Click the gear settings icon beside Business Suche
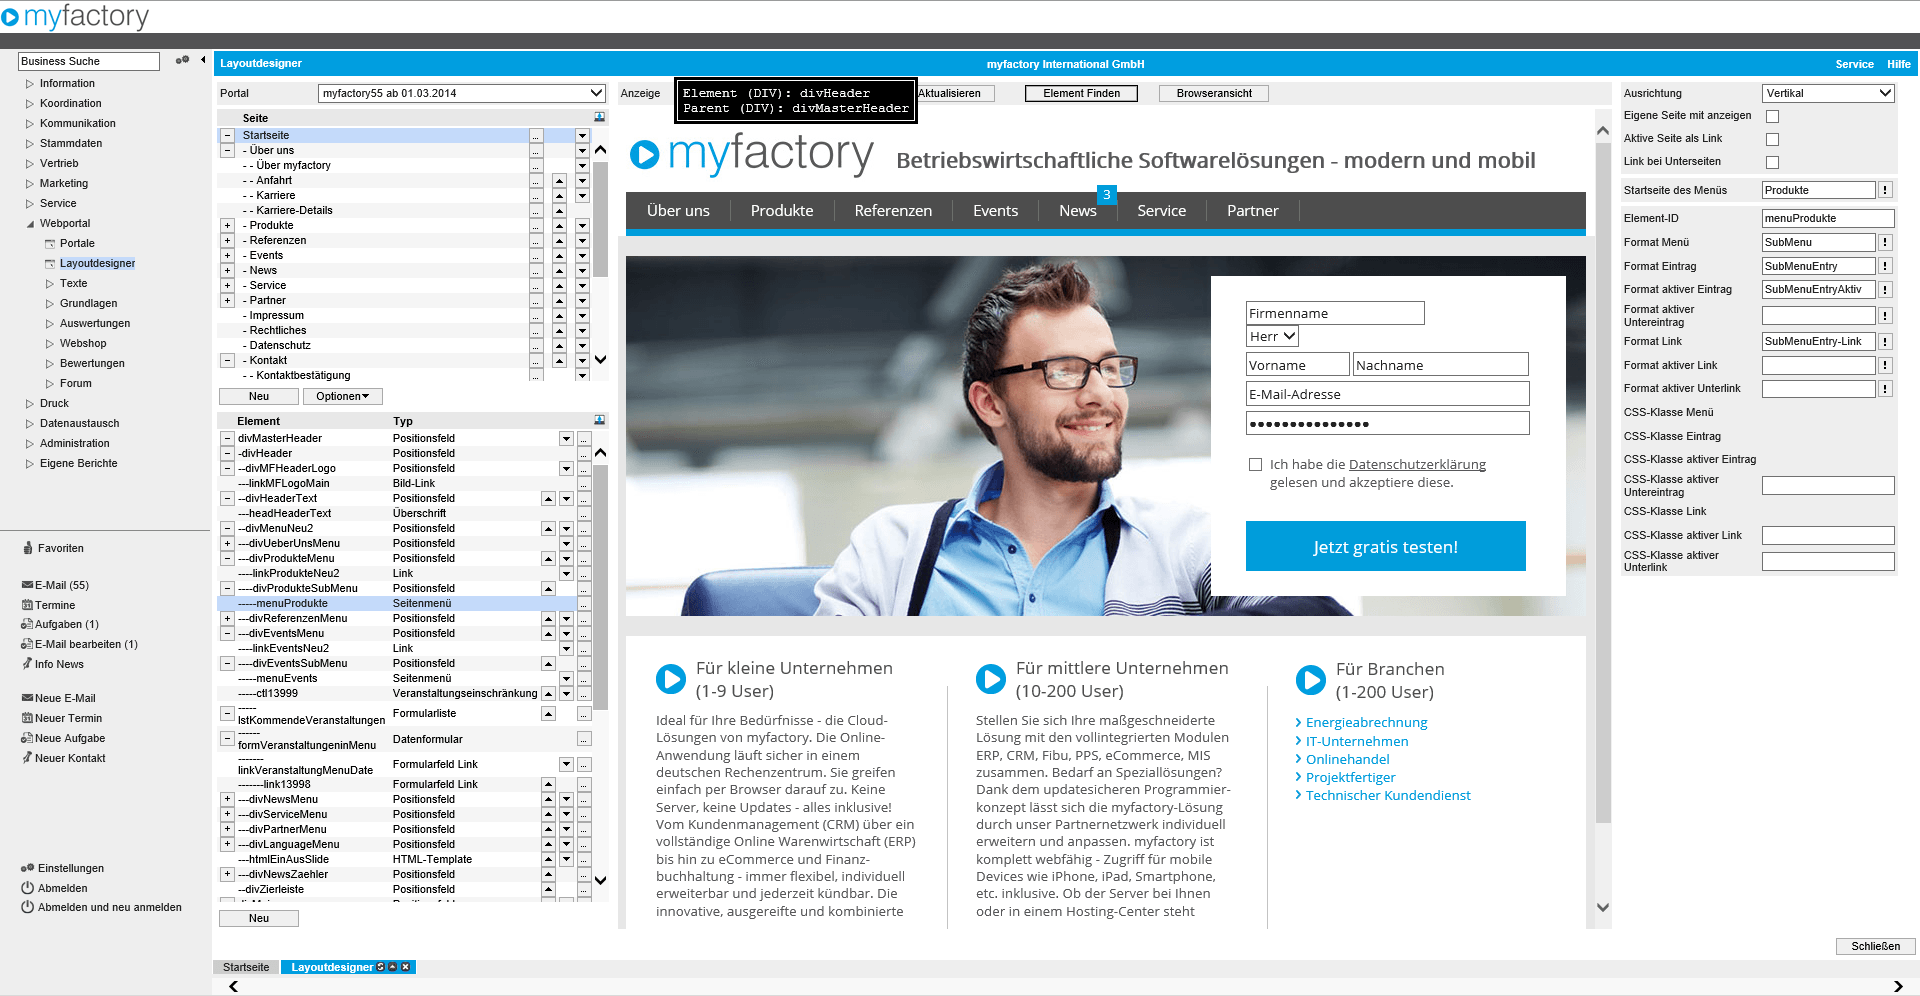Screen dimensions: 1920x996 (182, 60)
